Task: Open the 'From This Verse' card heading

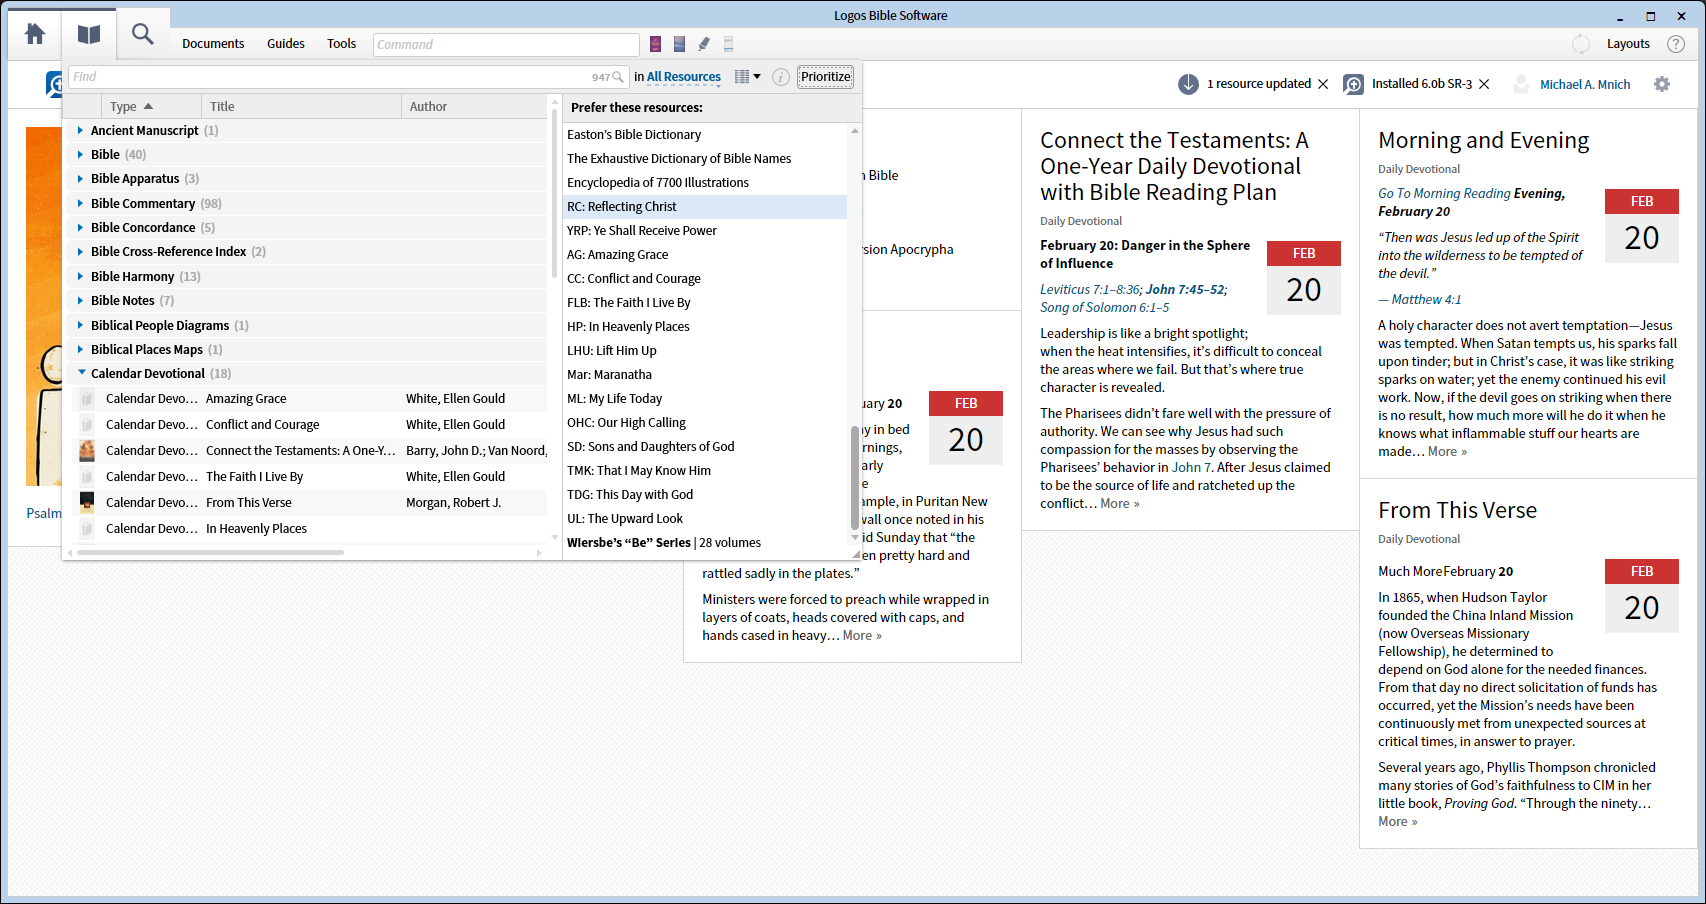Action: (x=1457, y=511)
